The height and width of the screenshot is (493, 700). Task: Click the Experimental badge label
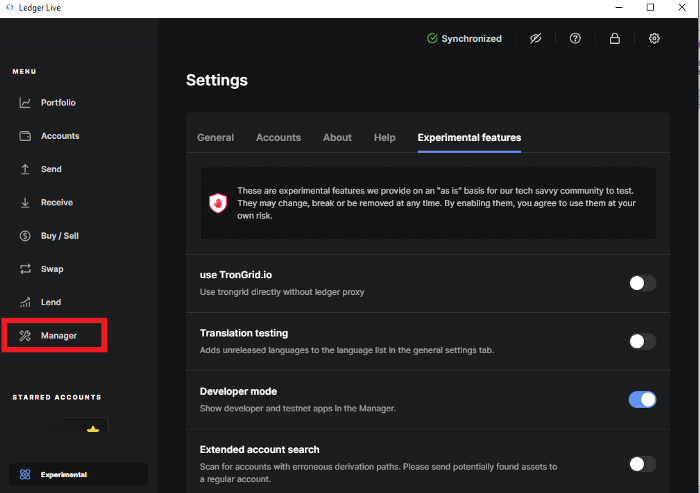click(64, 474)
